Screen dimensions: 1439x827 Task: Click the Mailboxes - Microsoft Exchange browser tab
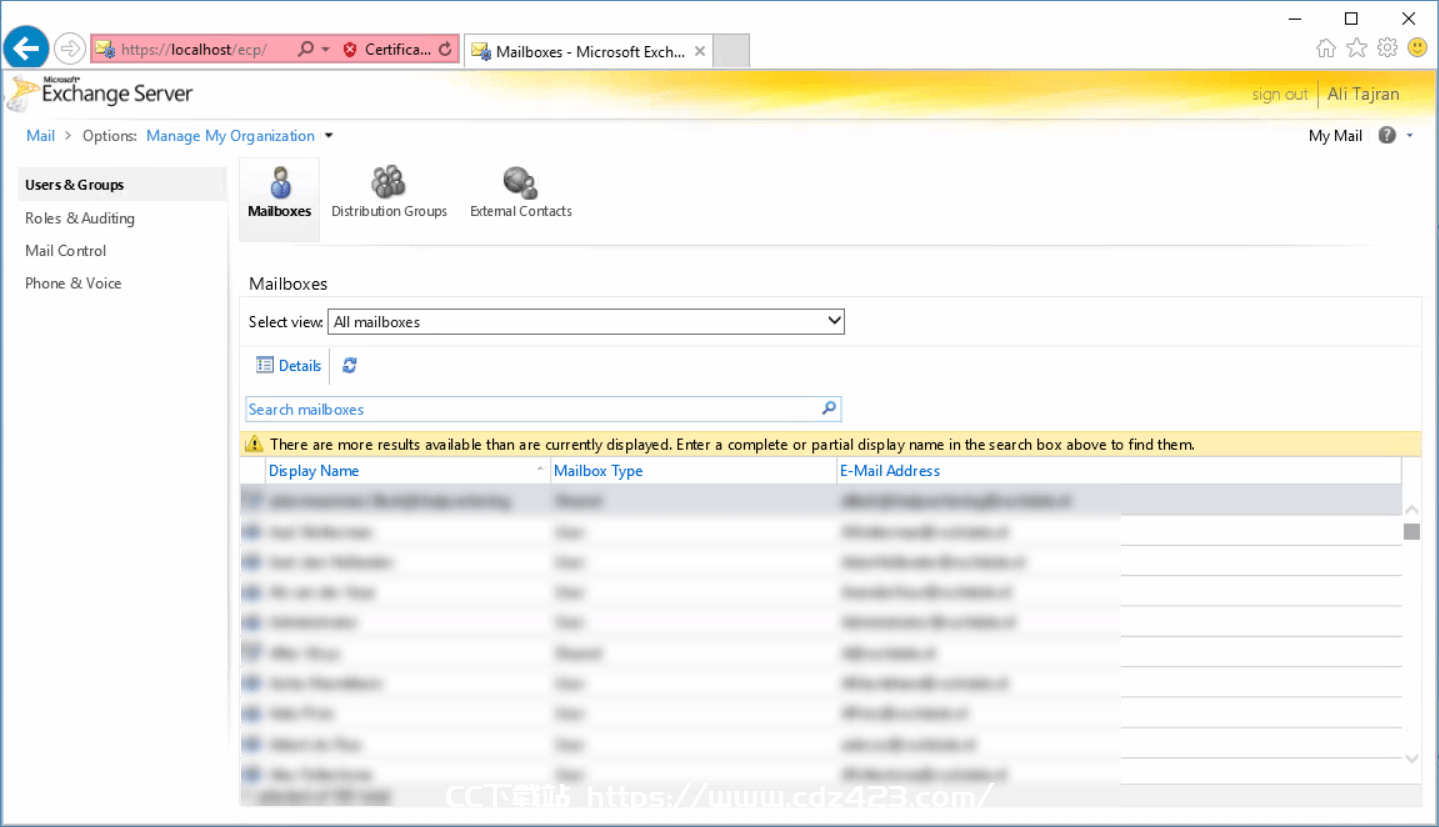(589, 51)
